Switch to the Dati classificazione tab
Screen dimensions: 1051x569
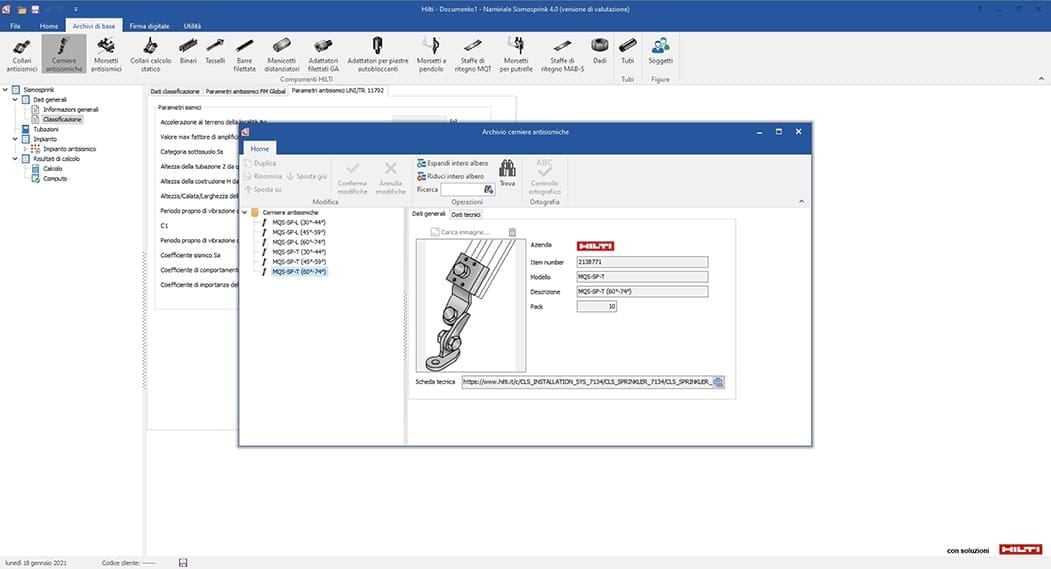[x=174, y=90]
